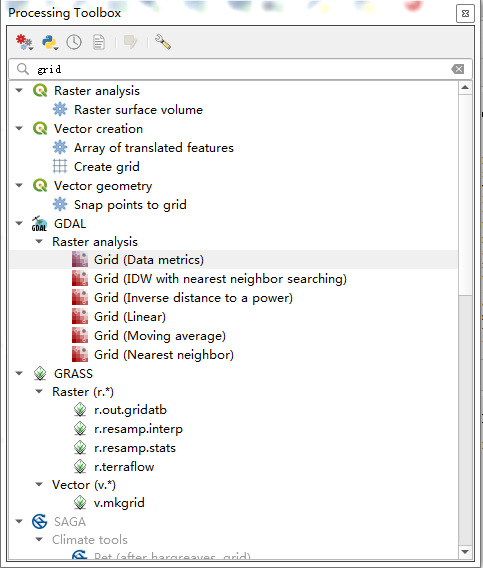Collapse the GDAL provider group

[x=19, y=224]
